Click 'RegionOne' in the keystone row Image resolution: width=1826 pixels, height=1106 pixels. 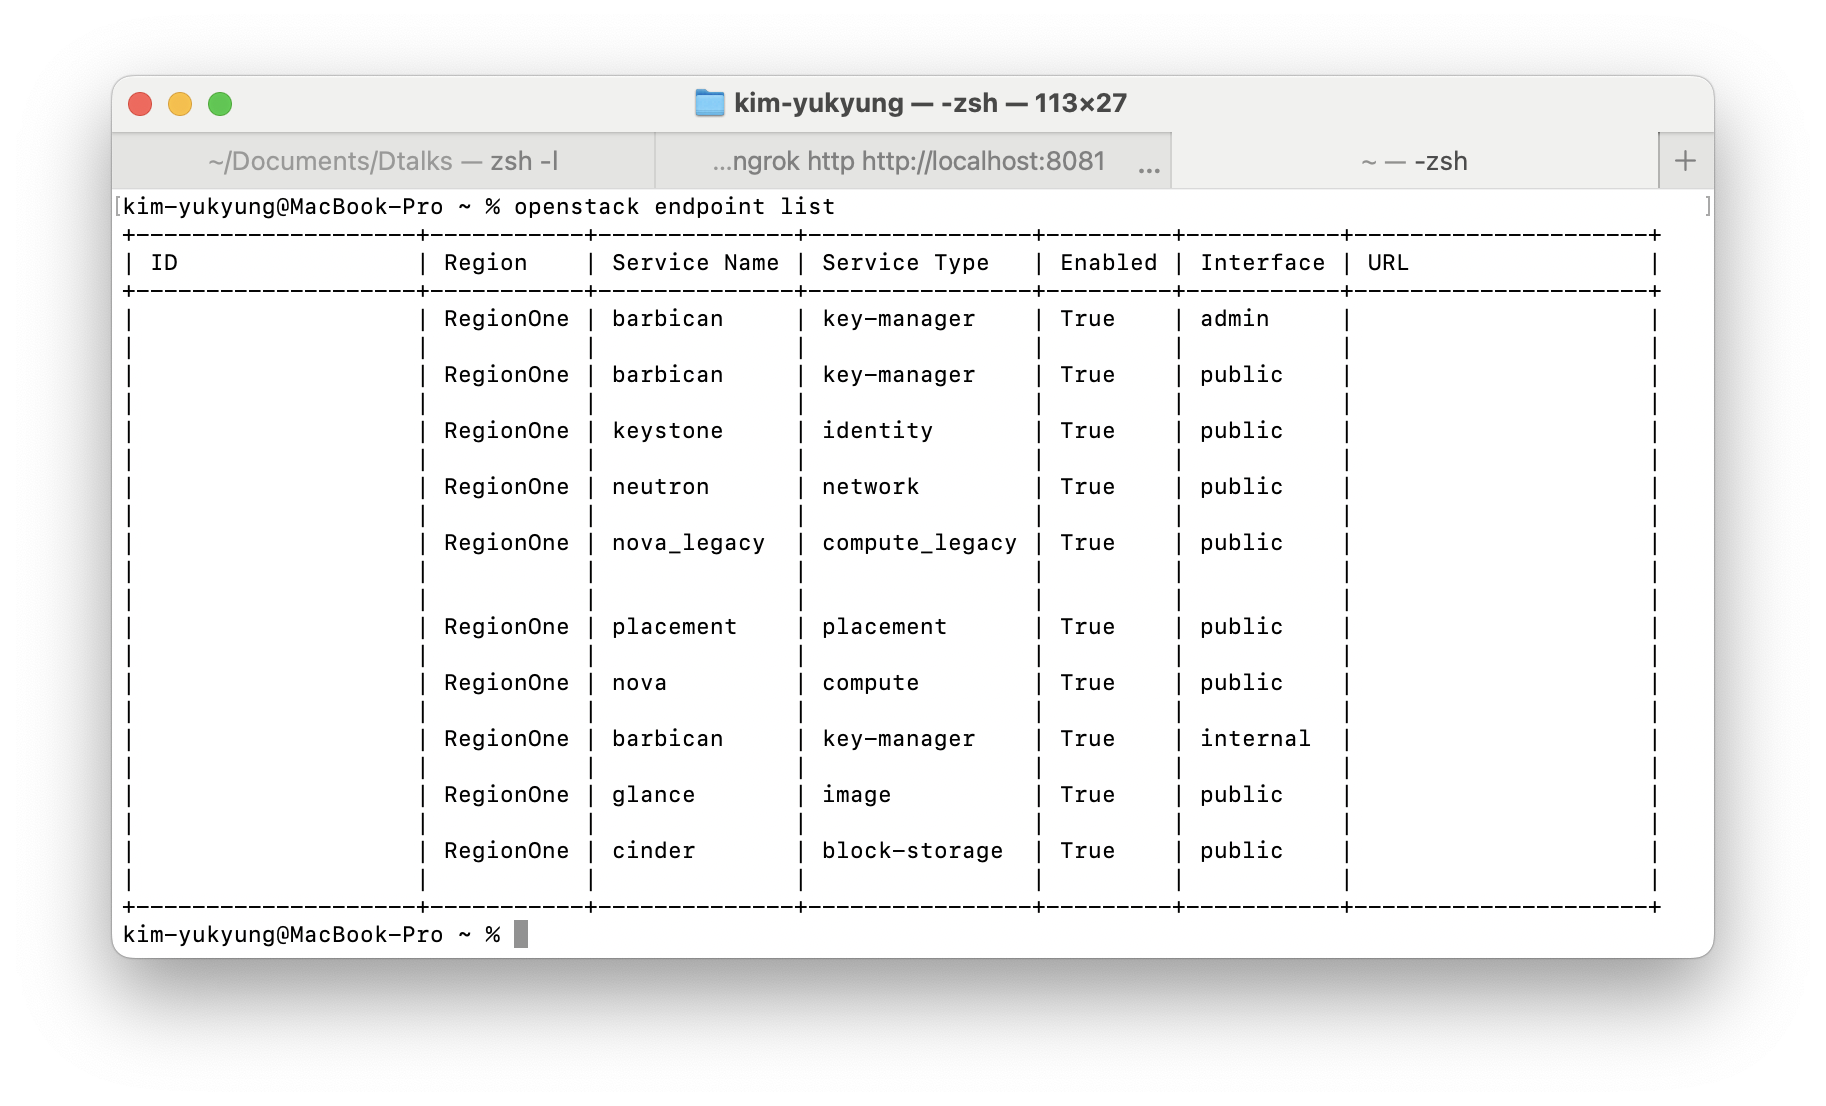coord(506,431)
